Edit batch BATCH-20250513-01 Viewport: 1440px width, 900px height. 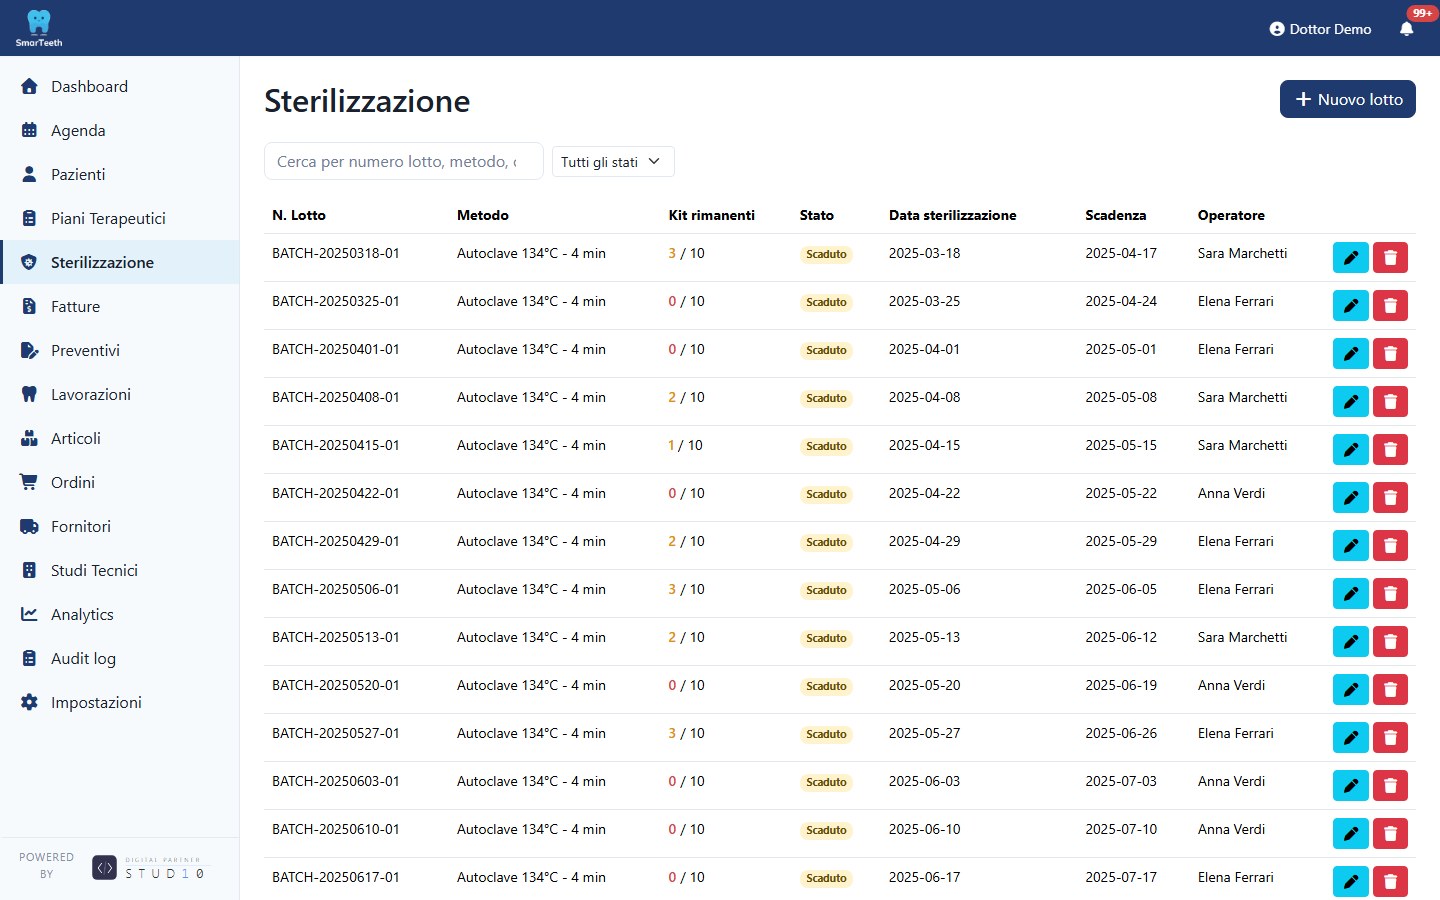(x=1350, y=641)
